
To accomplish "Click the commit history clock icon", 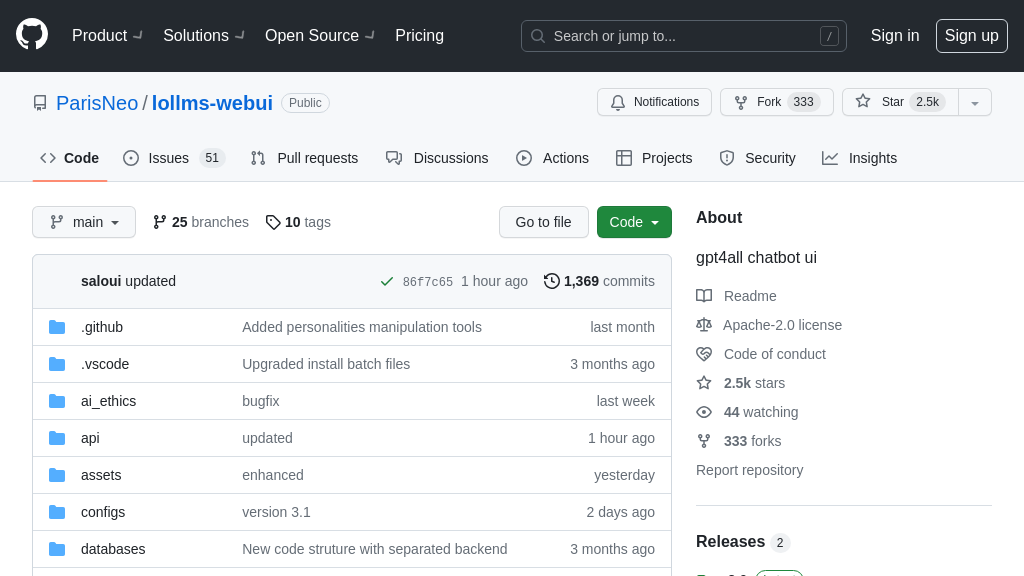I will pos(552,281).
